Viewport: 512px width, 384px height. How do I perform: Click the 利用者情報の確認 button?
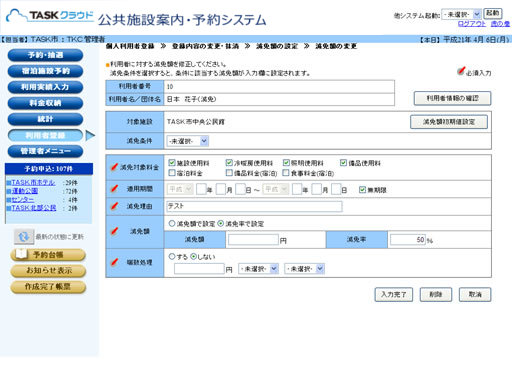452,98
